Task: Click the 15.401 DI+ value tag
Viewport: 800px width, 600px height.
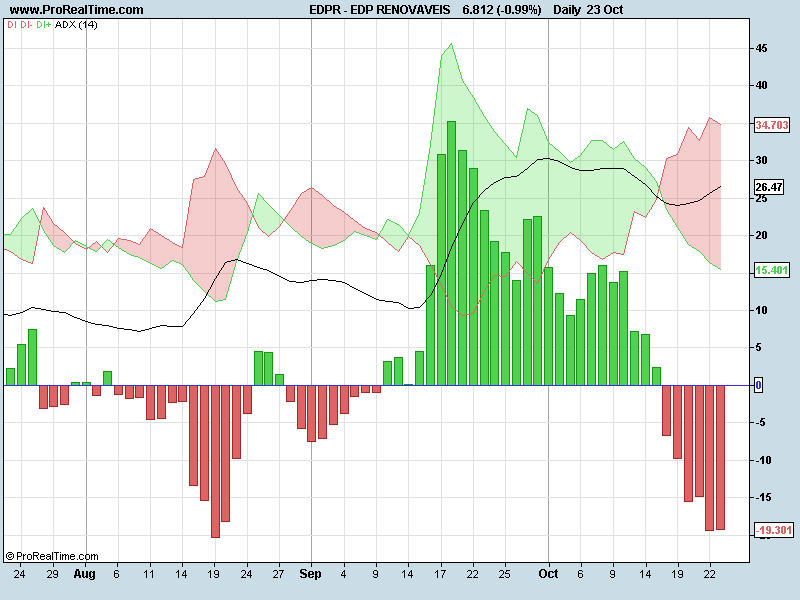Action: click(x=772, y=270)
